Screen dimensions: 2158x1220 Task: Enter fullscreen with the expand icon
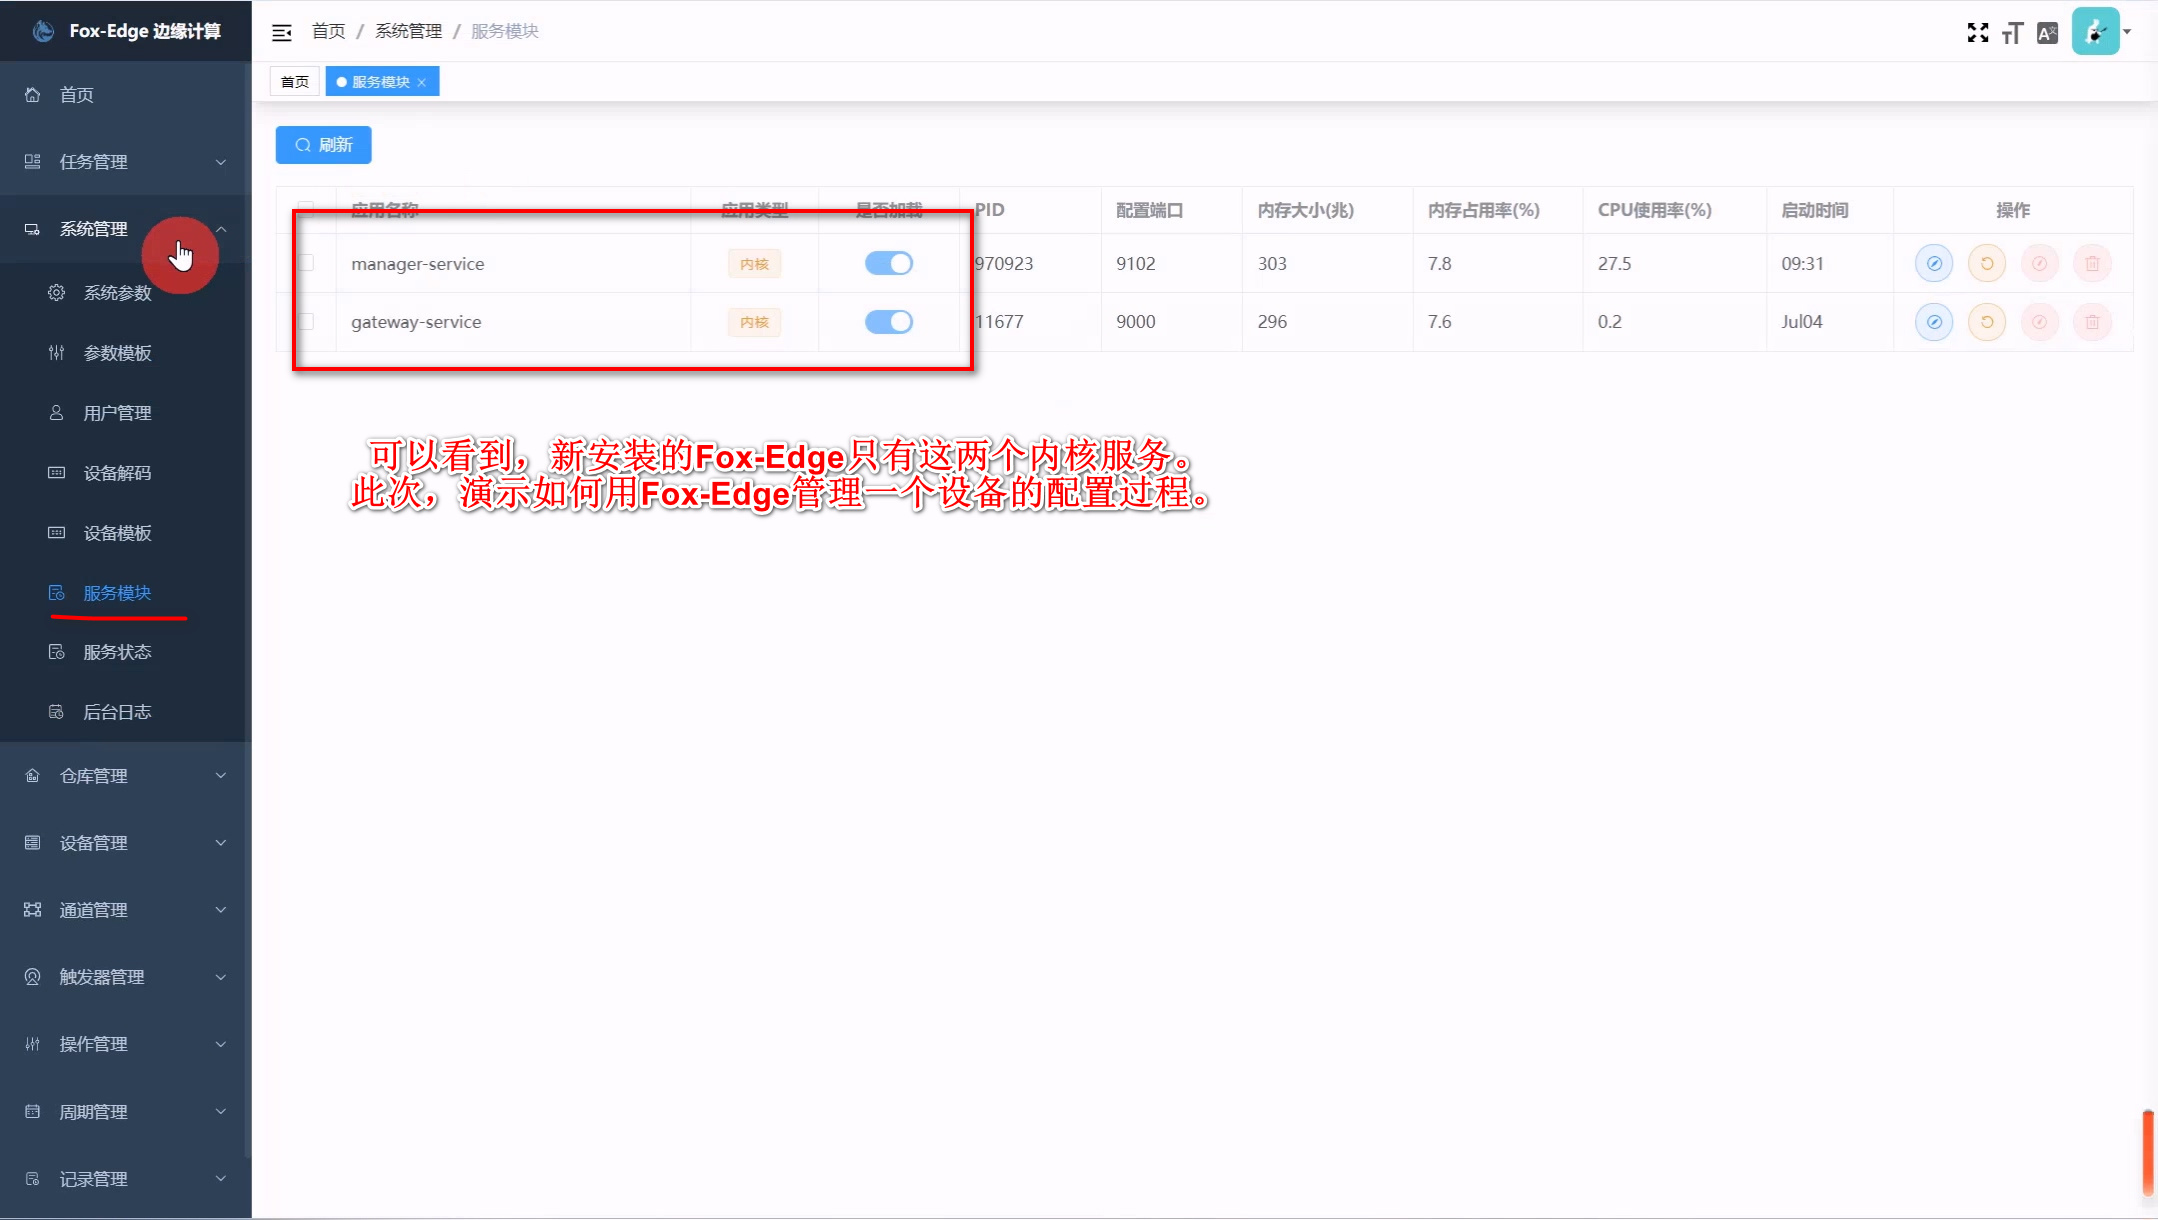coord(1978,33)
